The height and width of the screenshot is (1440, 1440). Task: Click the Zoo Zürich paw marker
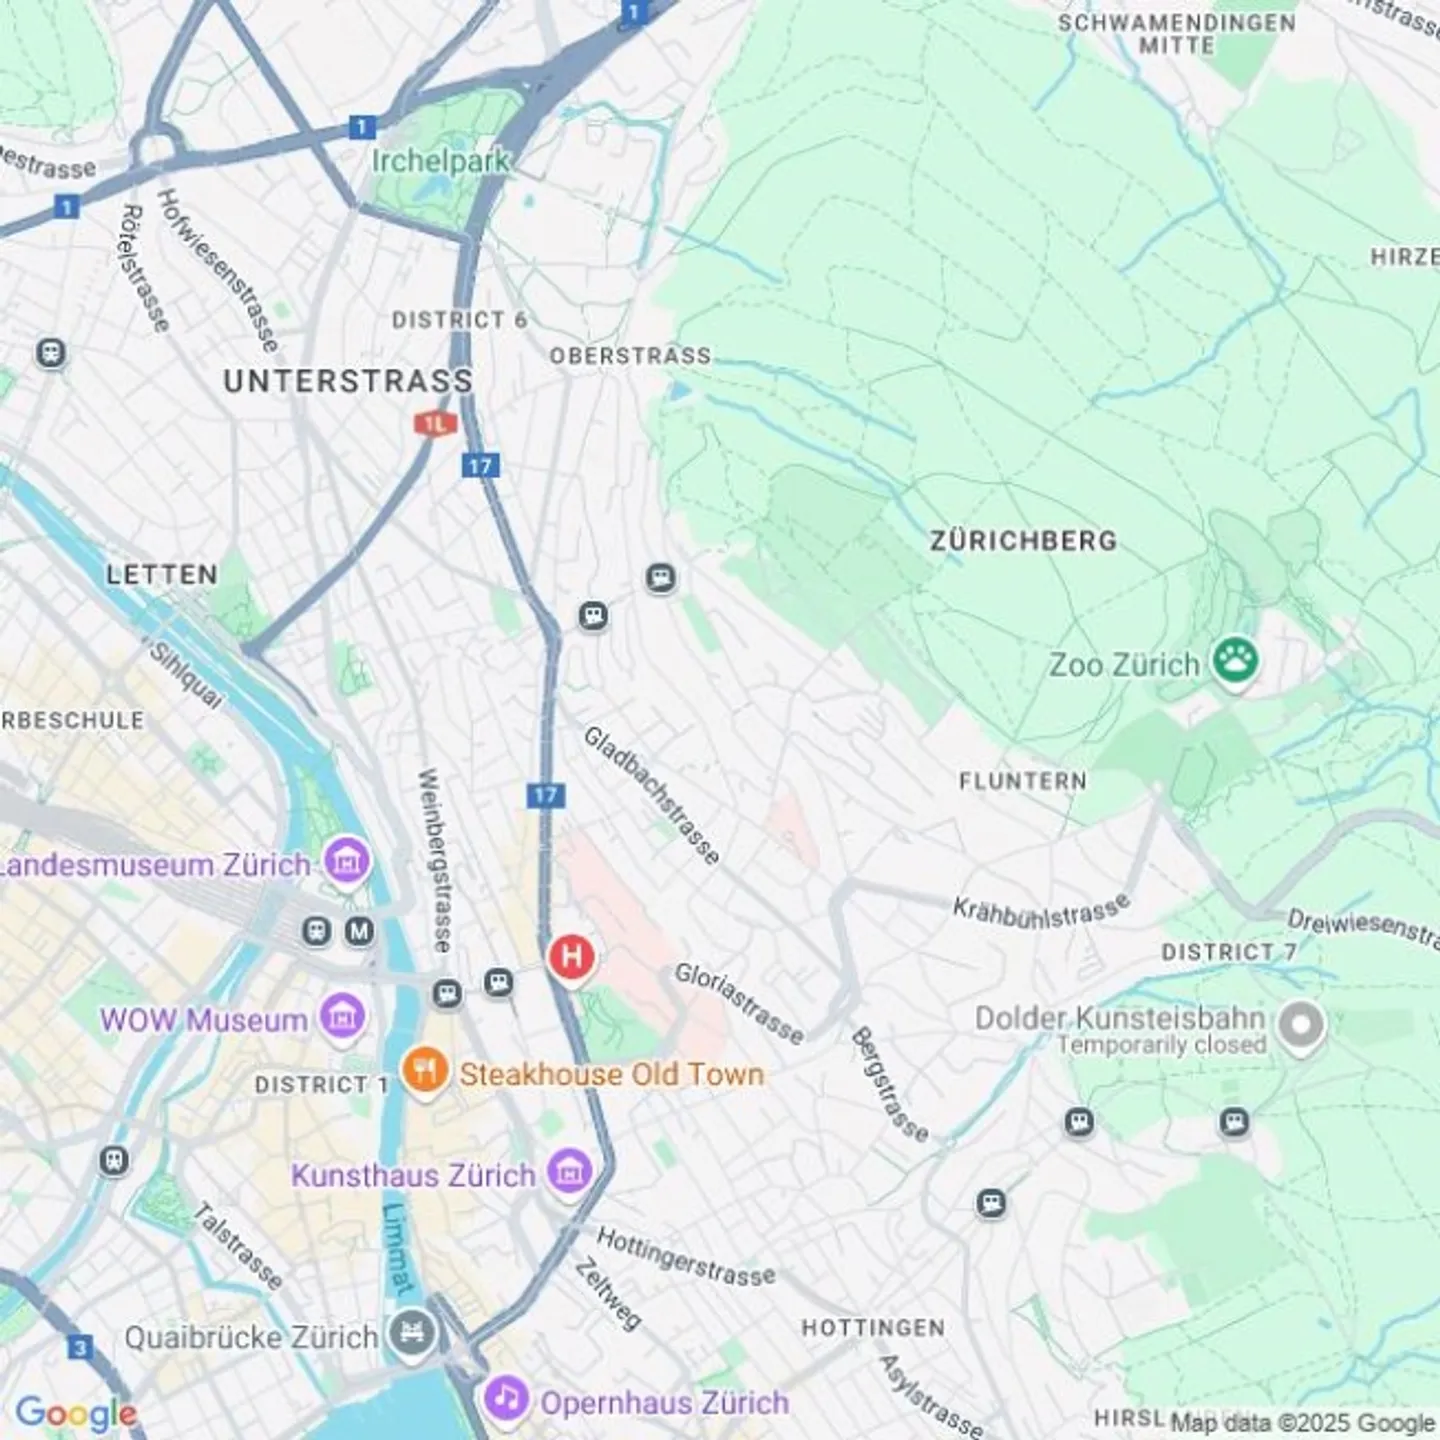coord(1235,661)
